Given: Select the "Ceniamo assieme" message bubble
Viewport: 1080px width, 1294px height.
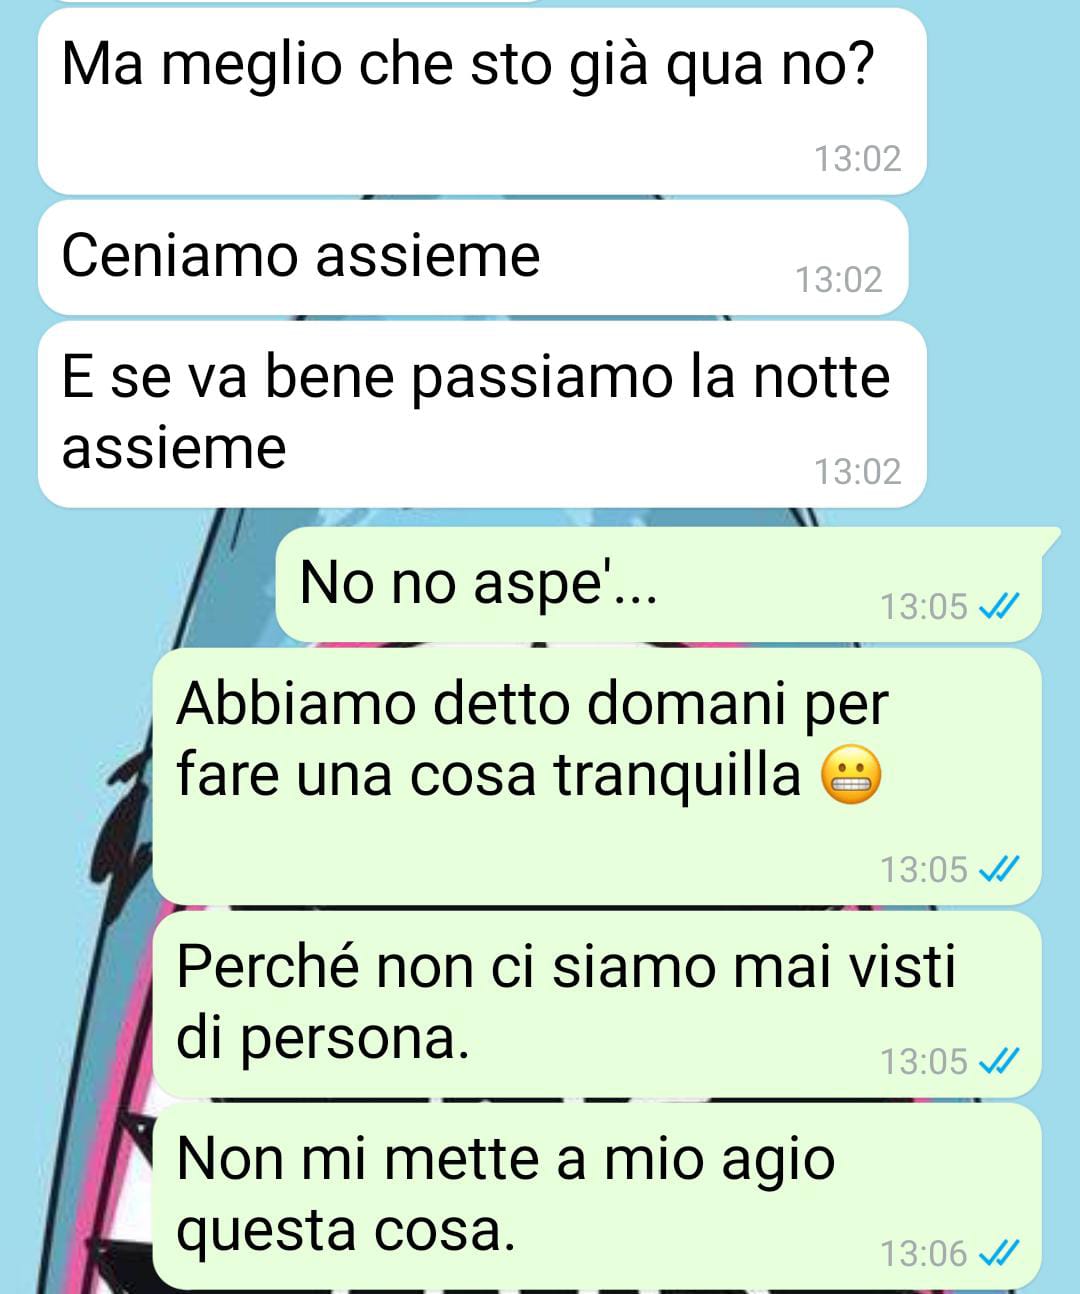Looking at the screenshot, I should [473, 257].
